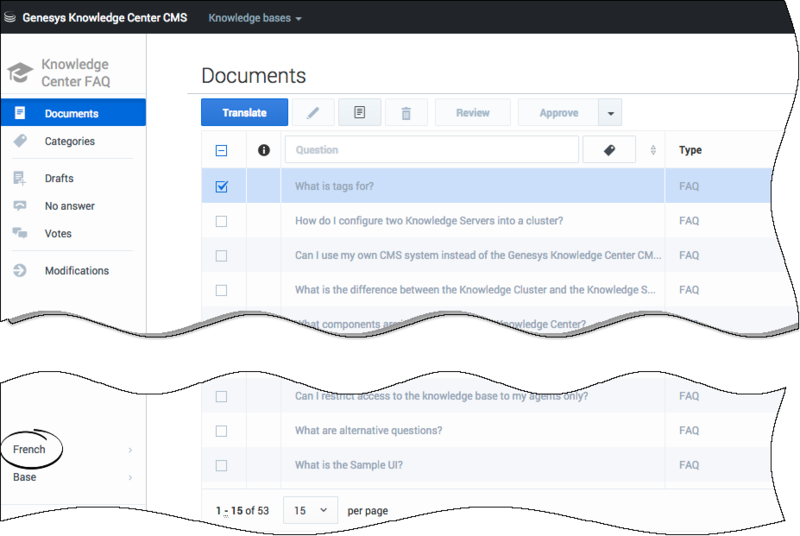Expand the Base chevron arrow

pos(130,477)
